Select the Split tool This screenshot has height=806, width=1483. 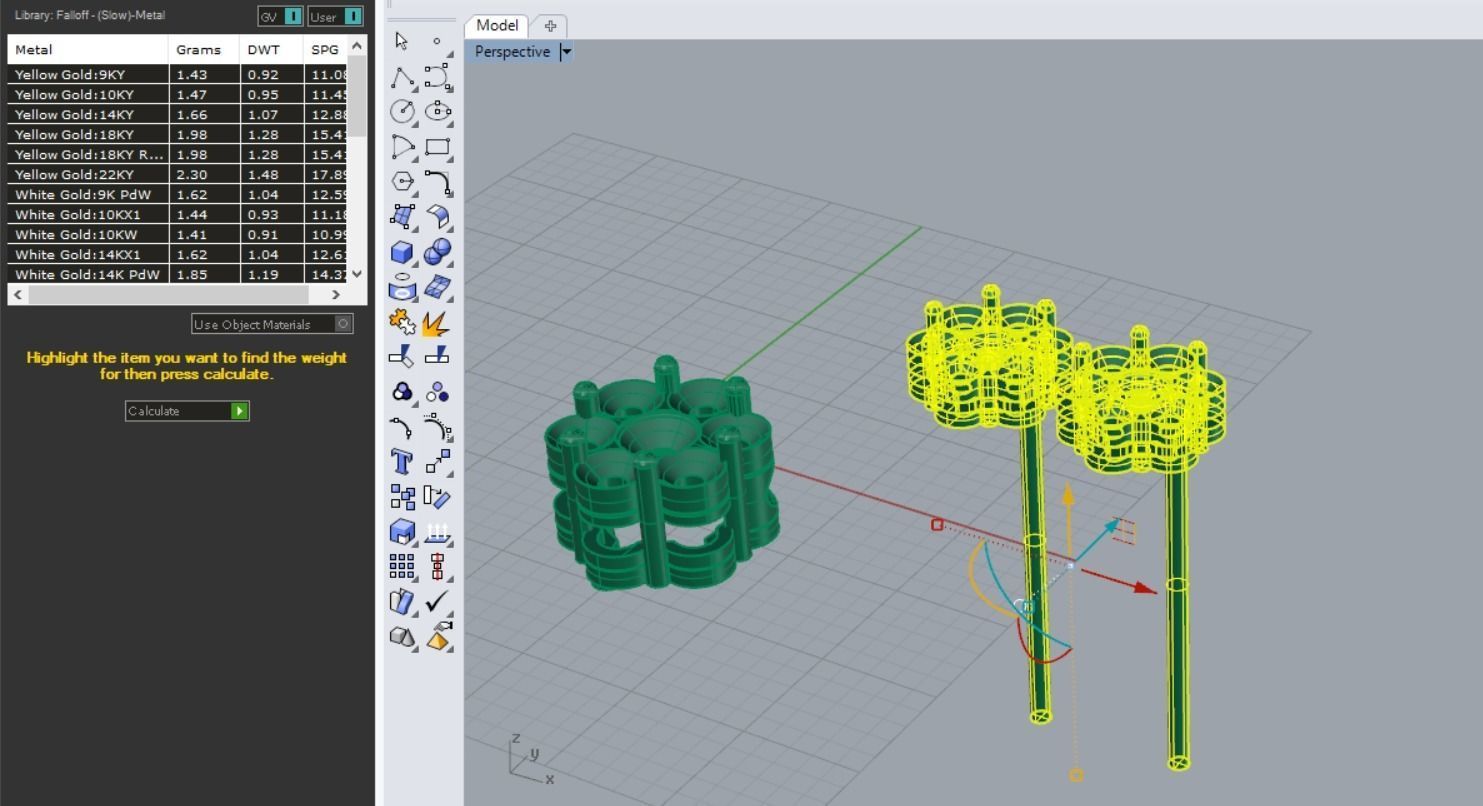(x=437, y=356)
